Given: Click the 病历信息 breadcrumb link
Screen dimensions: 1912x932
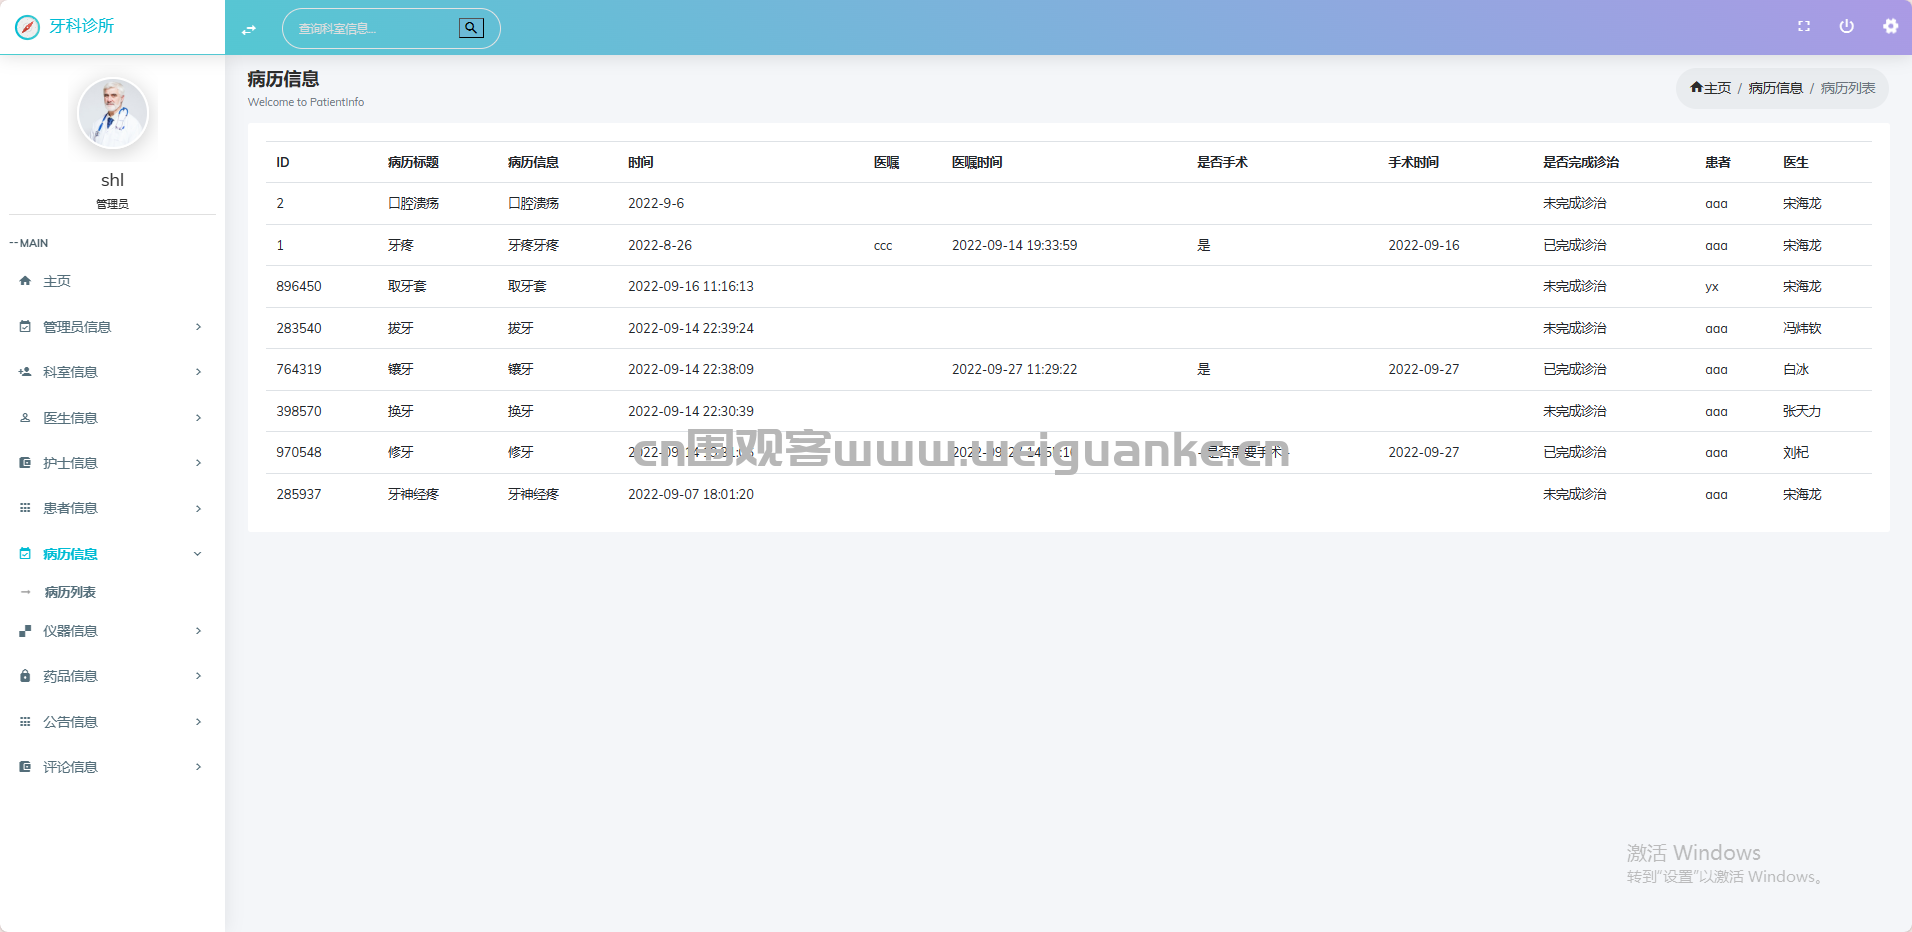Looking at the screenshot, I should point(1775,88).
